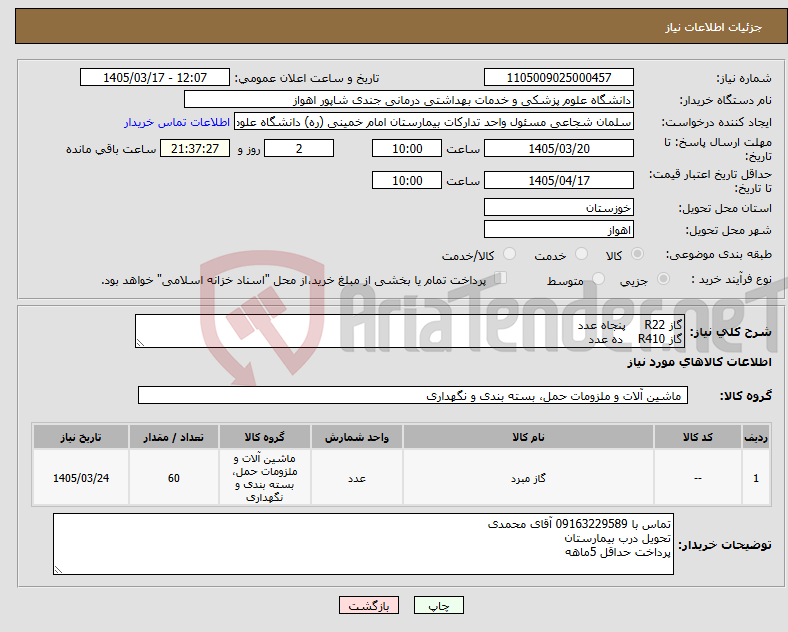Click the بازگشت (back) button
This screenshot has width=788, height=632.
(x=369, y=605)
